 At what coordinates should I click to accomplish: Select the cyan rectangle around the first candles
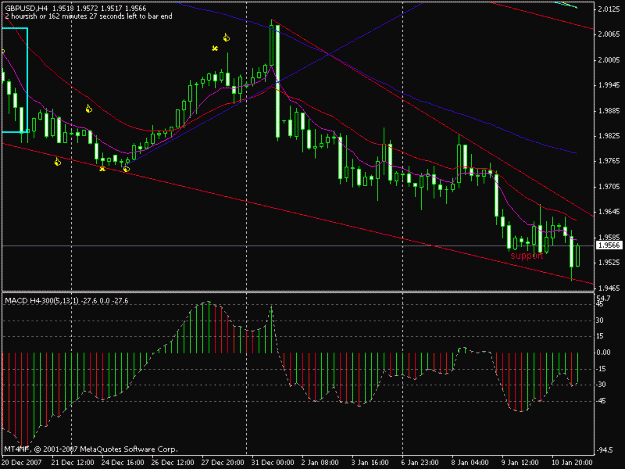coord(15,80)
